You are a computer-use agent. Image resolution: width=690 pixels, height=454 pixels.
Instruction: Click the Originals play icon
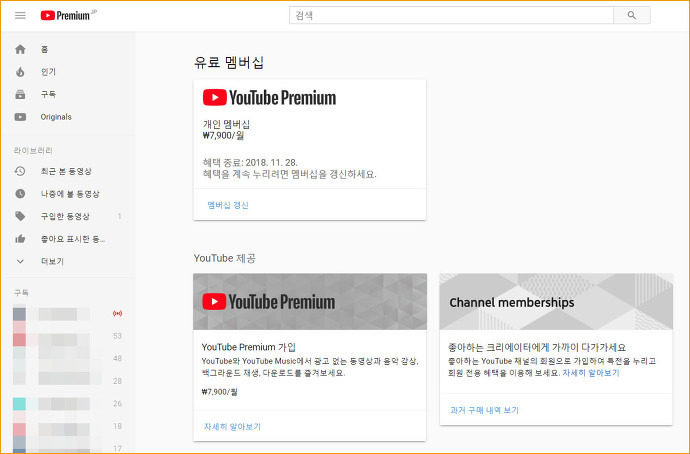[x=20, y=117]
